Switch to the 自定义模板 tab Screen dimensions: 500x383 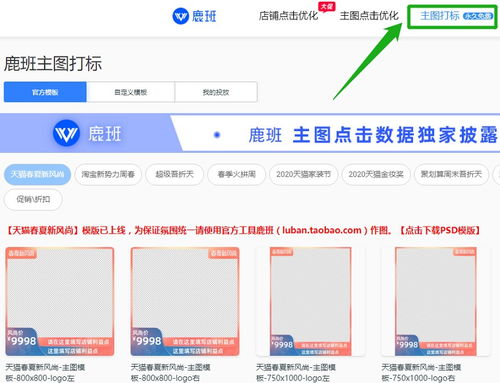[131, 92]
